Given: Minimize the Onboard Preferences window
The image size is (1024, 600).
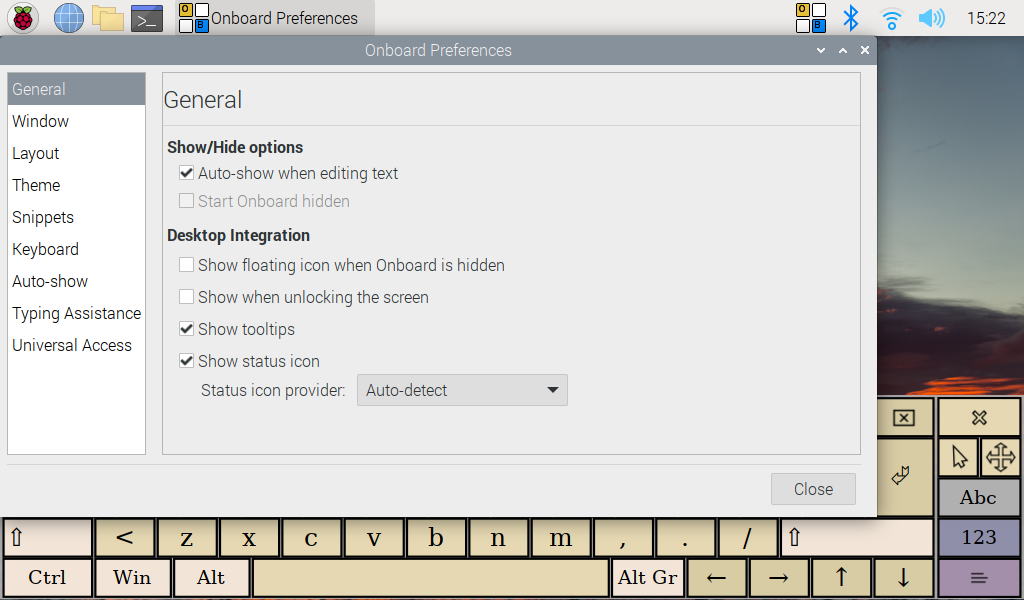Looking at the screenshot, I should pos(821,50).
